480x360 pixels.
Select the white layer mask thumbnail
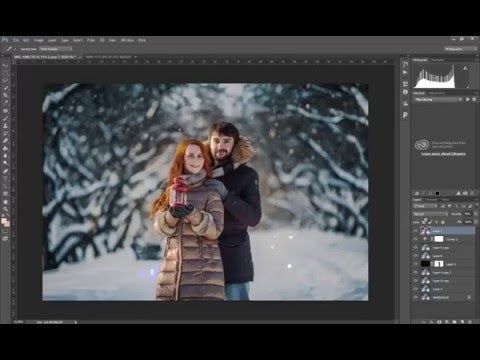(439, 239)
